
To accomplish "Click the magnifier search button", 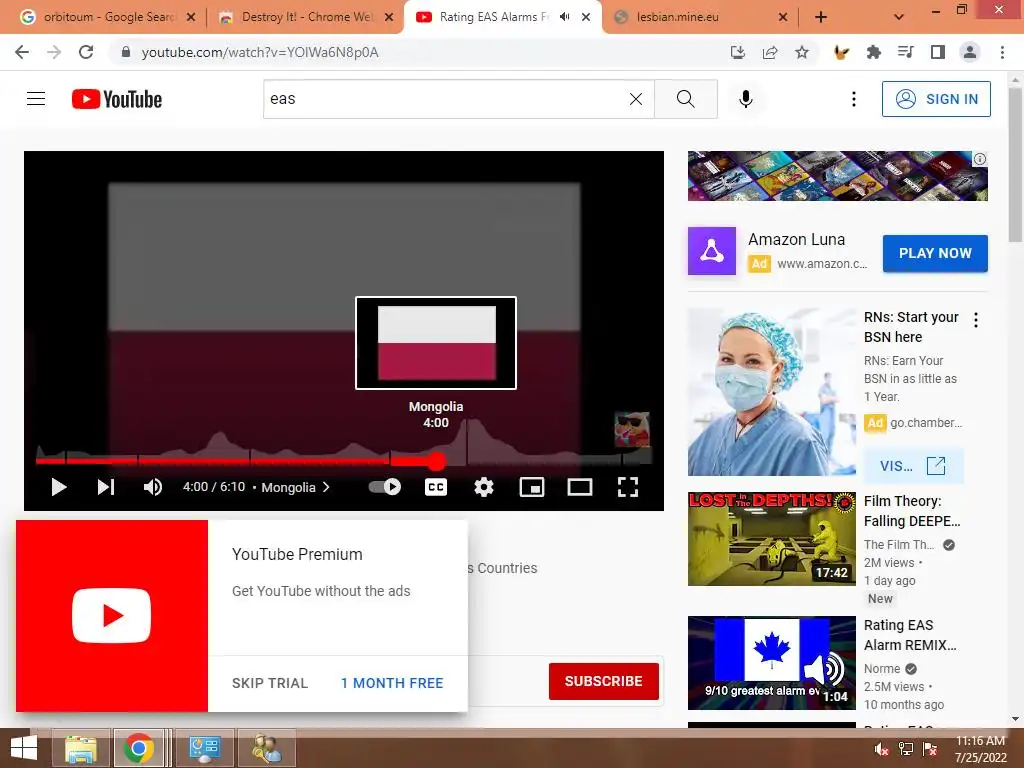I will (x=686, y=99).
